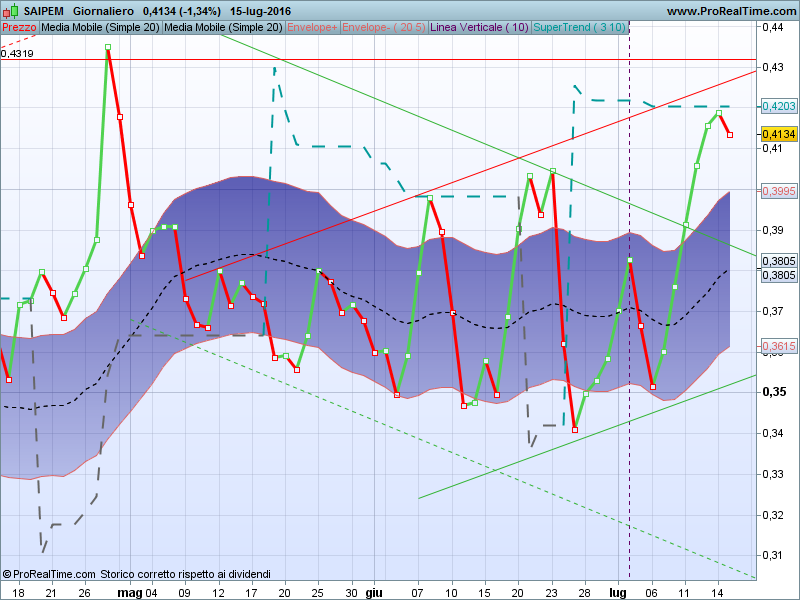Click the 0,33 price axis label

point(772,474)
